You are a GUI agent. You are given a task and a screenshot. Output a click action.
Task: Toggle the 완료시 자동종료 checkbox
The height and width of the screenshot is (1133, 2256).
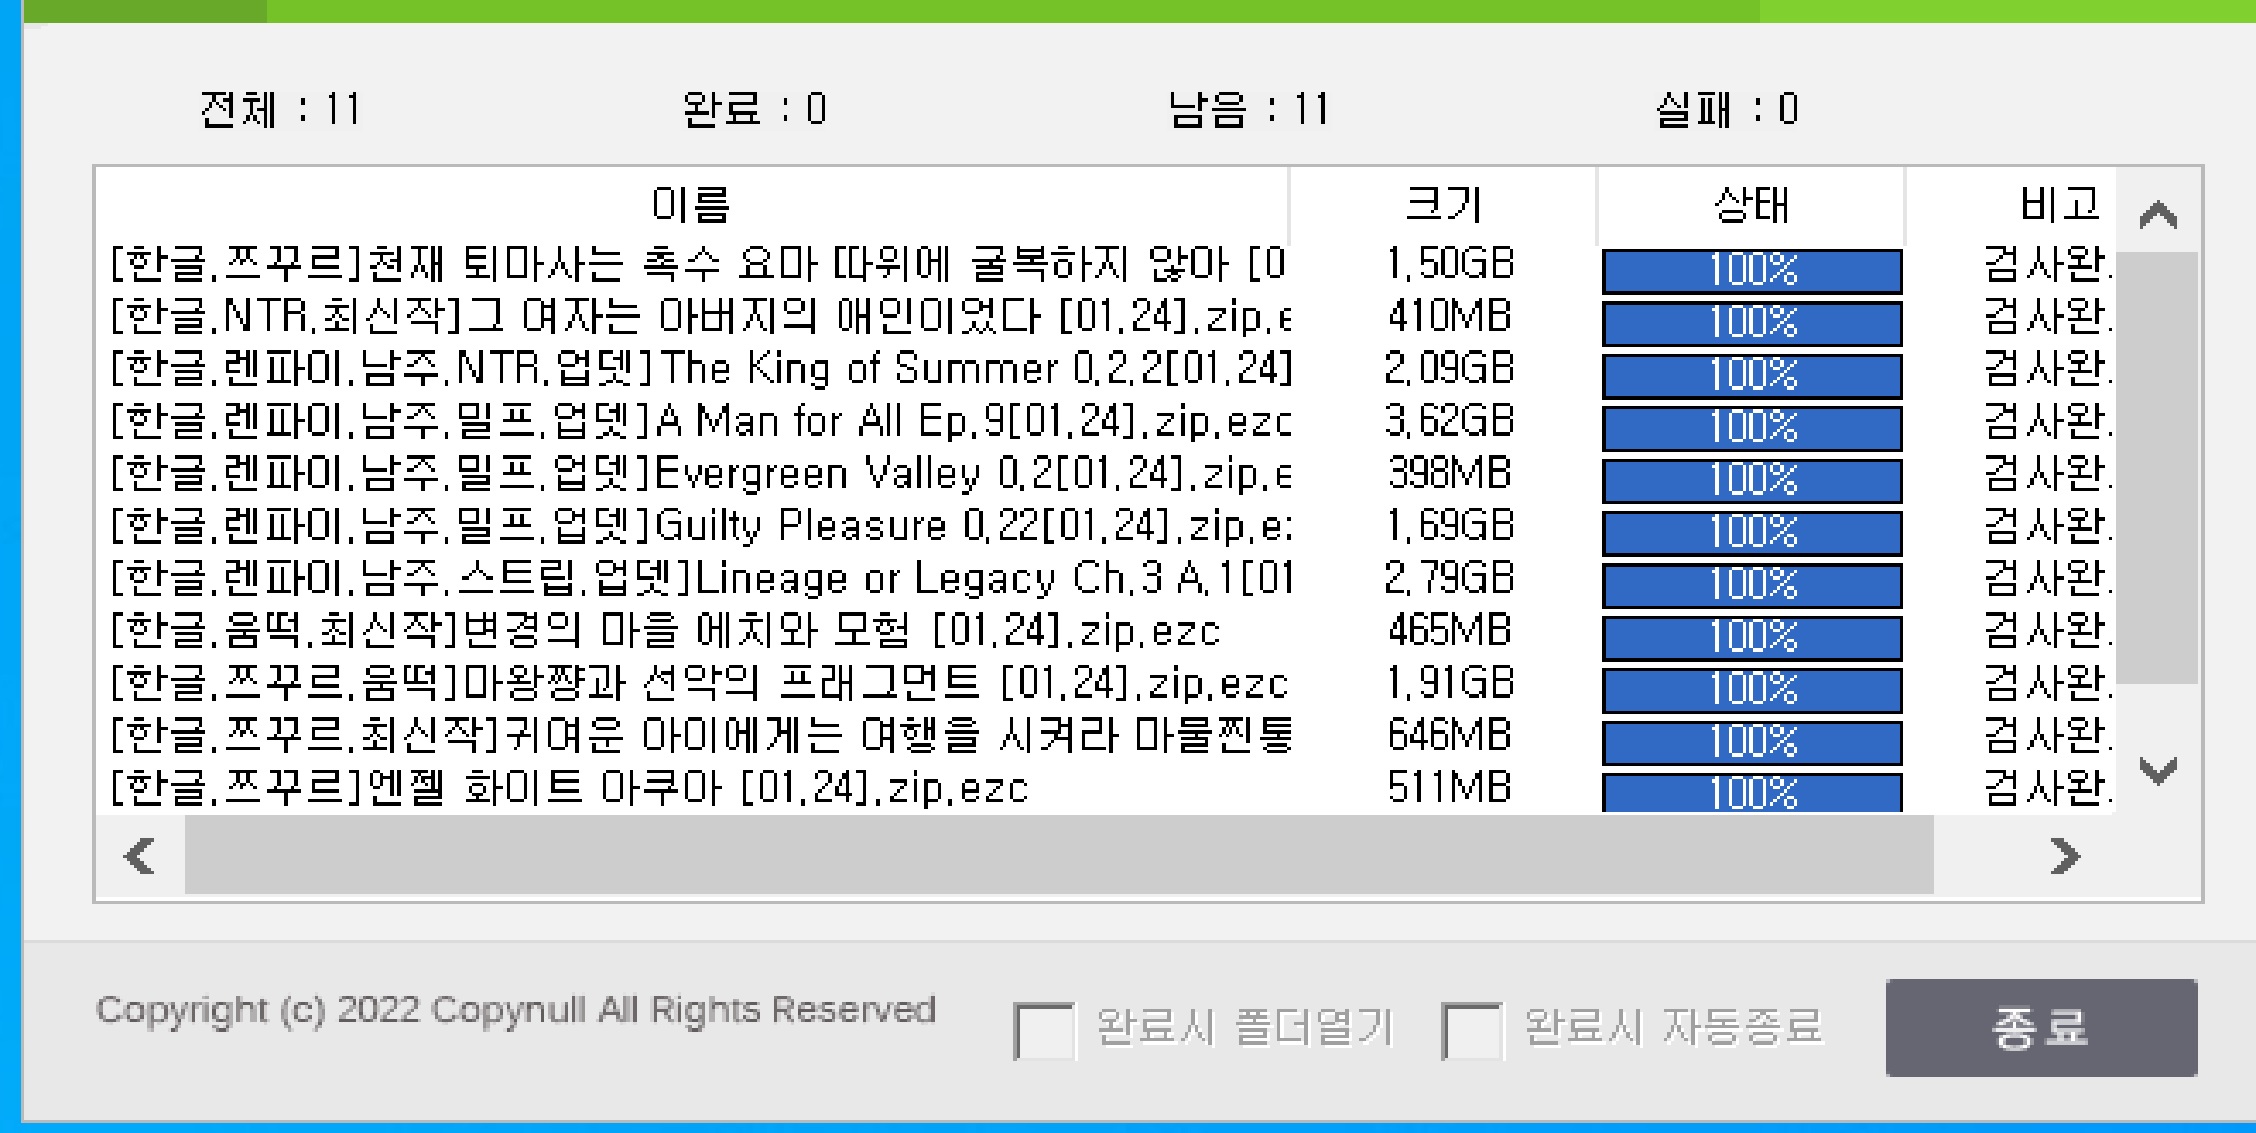coord(1471,1030)
